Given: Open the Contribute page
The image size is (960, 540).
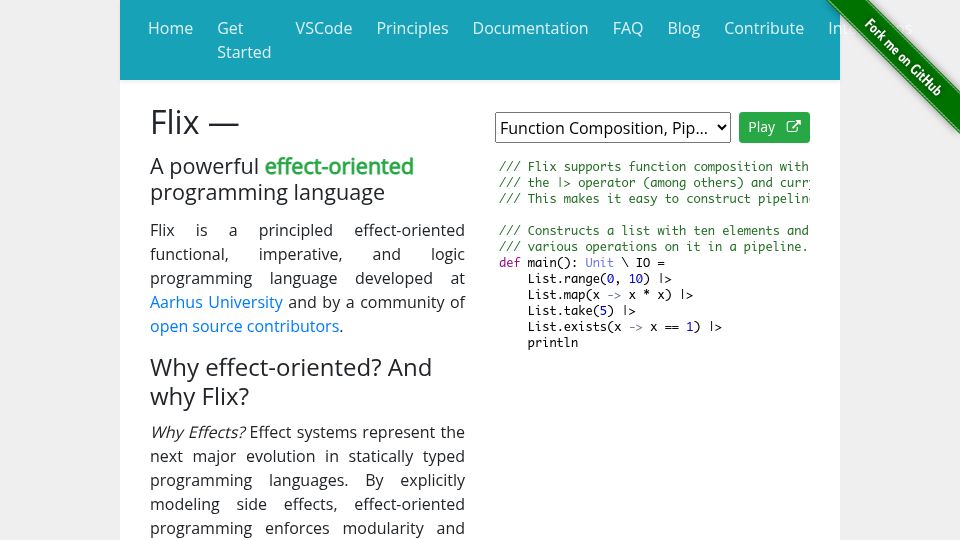Looking at the screenshot, I should point(763,28).
